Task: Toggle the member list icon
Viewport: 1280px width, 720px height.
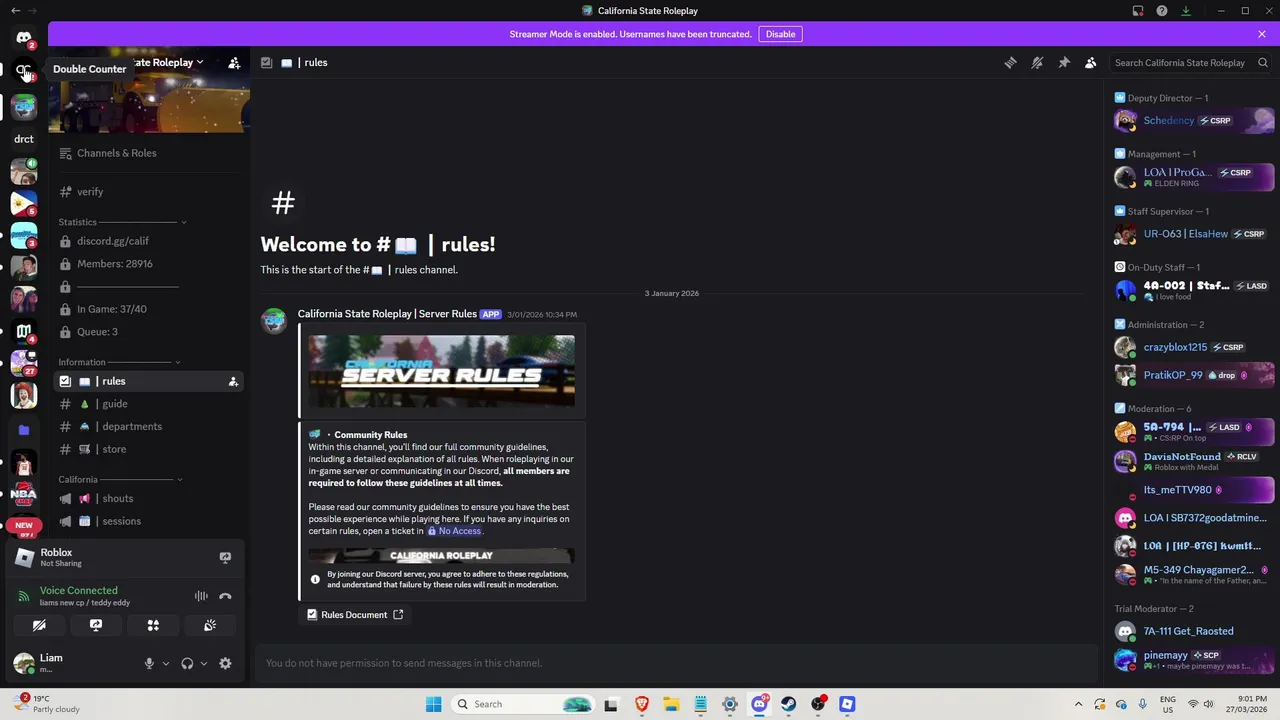Action: coord(1091,62)
